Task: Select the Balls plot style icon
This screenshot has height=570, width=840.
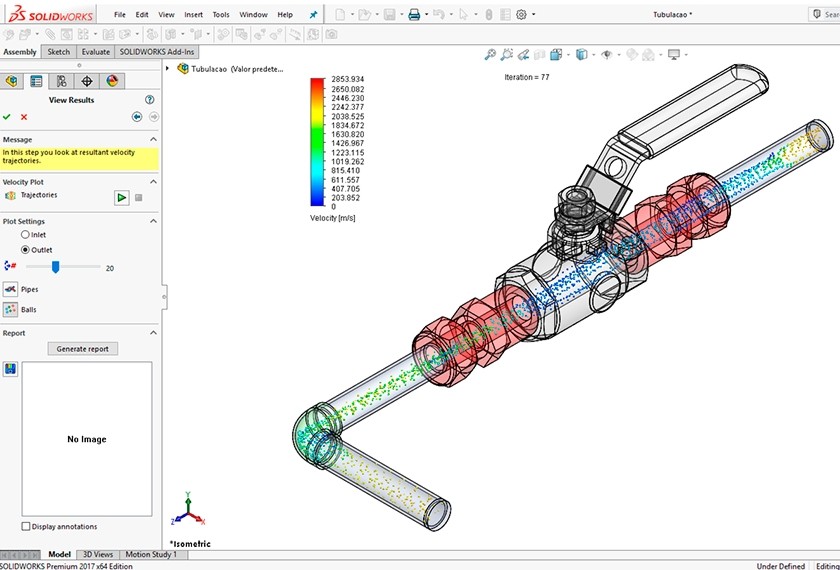Action: pos(10,310)
